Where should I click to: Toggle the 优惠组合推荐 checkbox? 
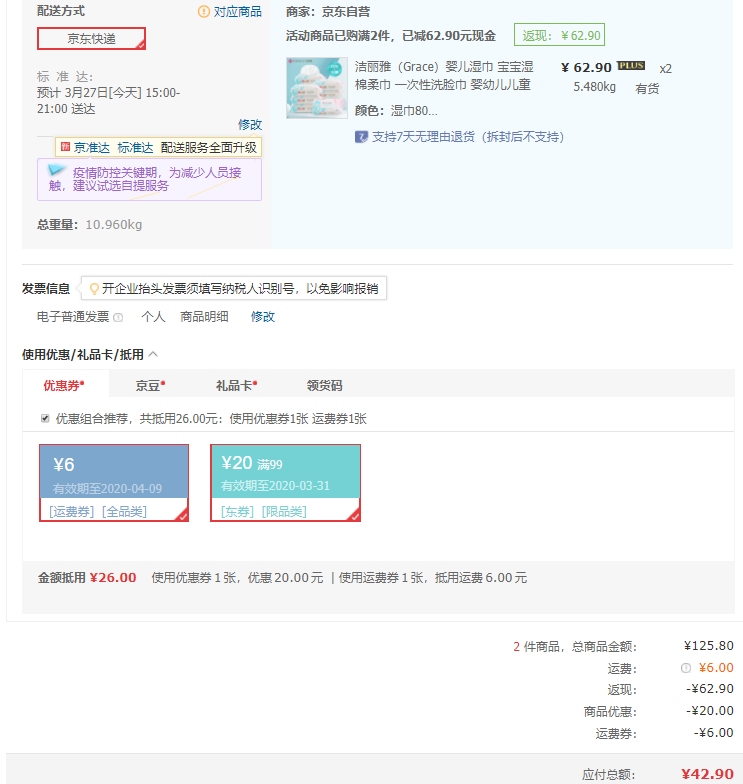pyautogui.click(x=45, y=418)
